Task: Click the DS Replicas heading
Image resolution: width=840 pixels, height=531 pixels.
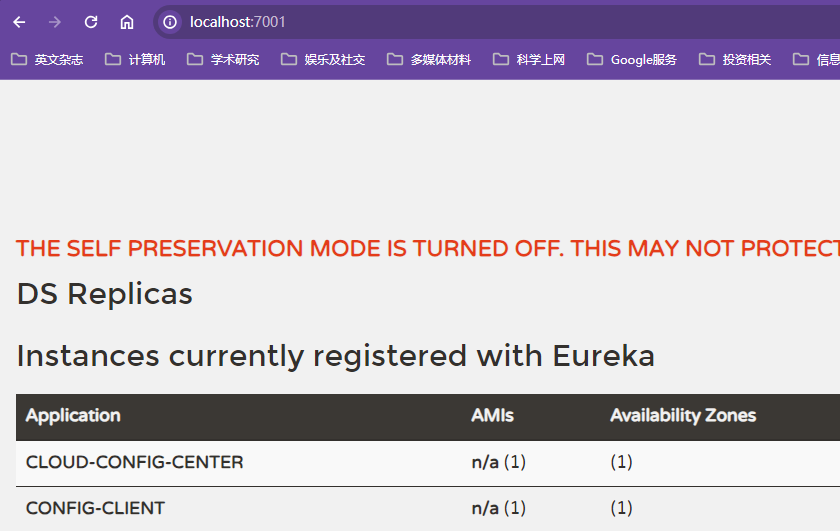Action: click(x=105, y=294)
